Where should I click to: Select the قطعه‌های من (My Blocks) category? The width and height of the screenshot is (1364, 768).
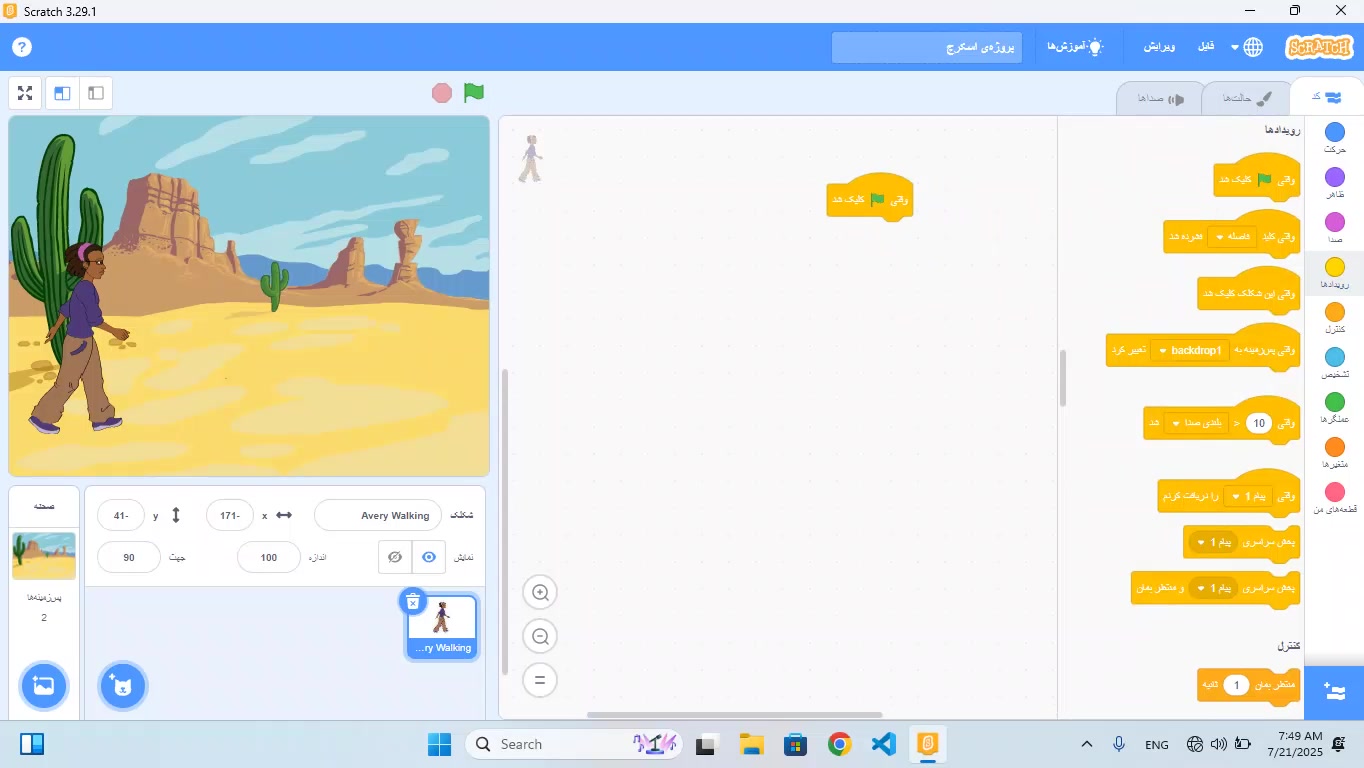click(x=1335, y=498)
